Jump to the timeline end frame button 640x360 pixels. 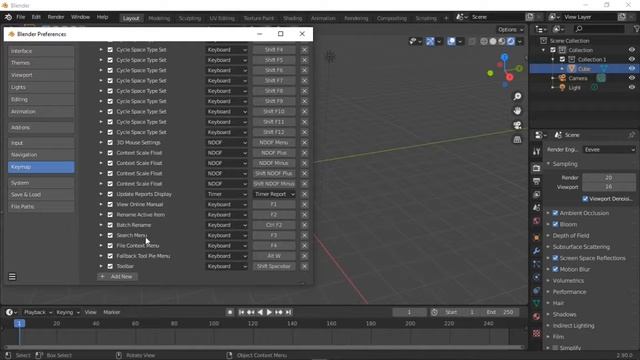(x=288, y=312)
